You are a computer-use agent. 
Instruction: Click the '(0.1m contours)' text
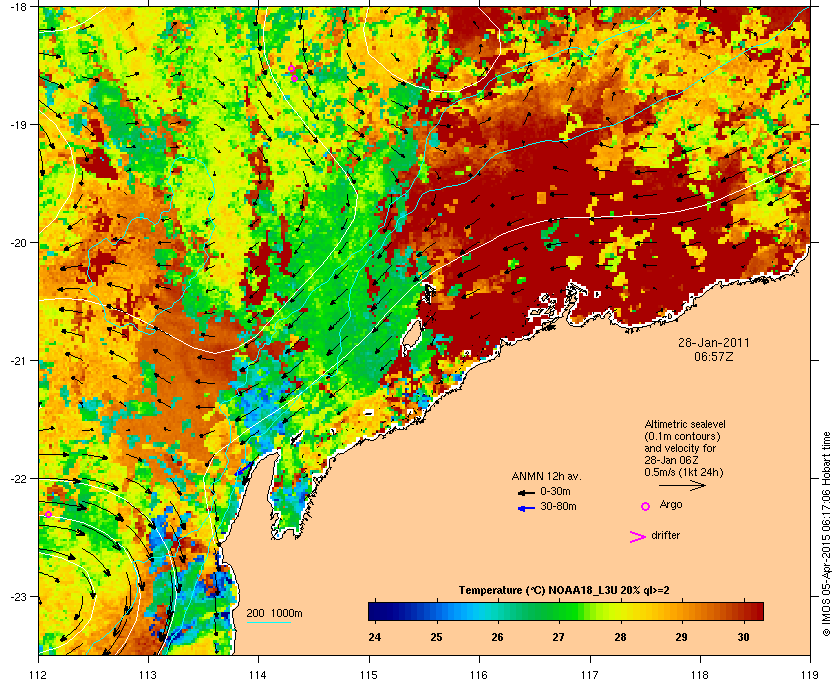coord(682,436)
